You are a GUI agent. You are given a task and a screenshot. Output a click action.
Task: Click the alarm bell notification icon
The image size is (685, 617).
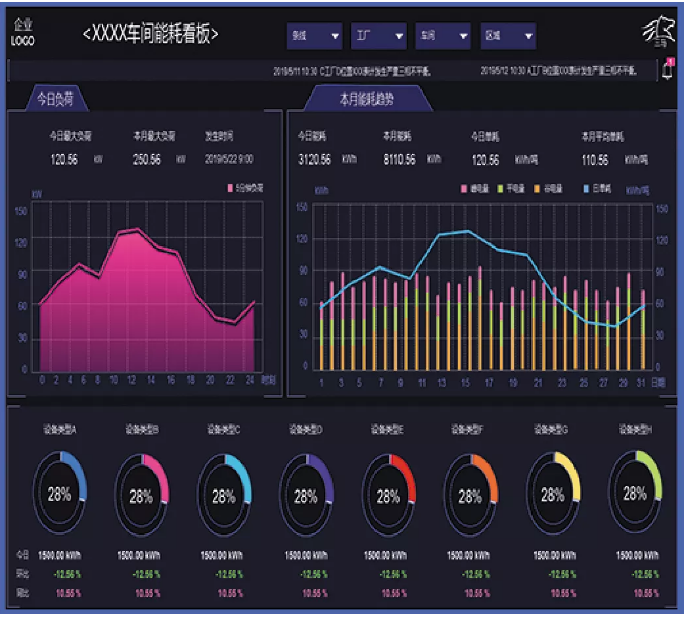[667, 70]
